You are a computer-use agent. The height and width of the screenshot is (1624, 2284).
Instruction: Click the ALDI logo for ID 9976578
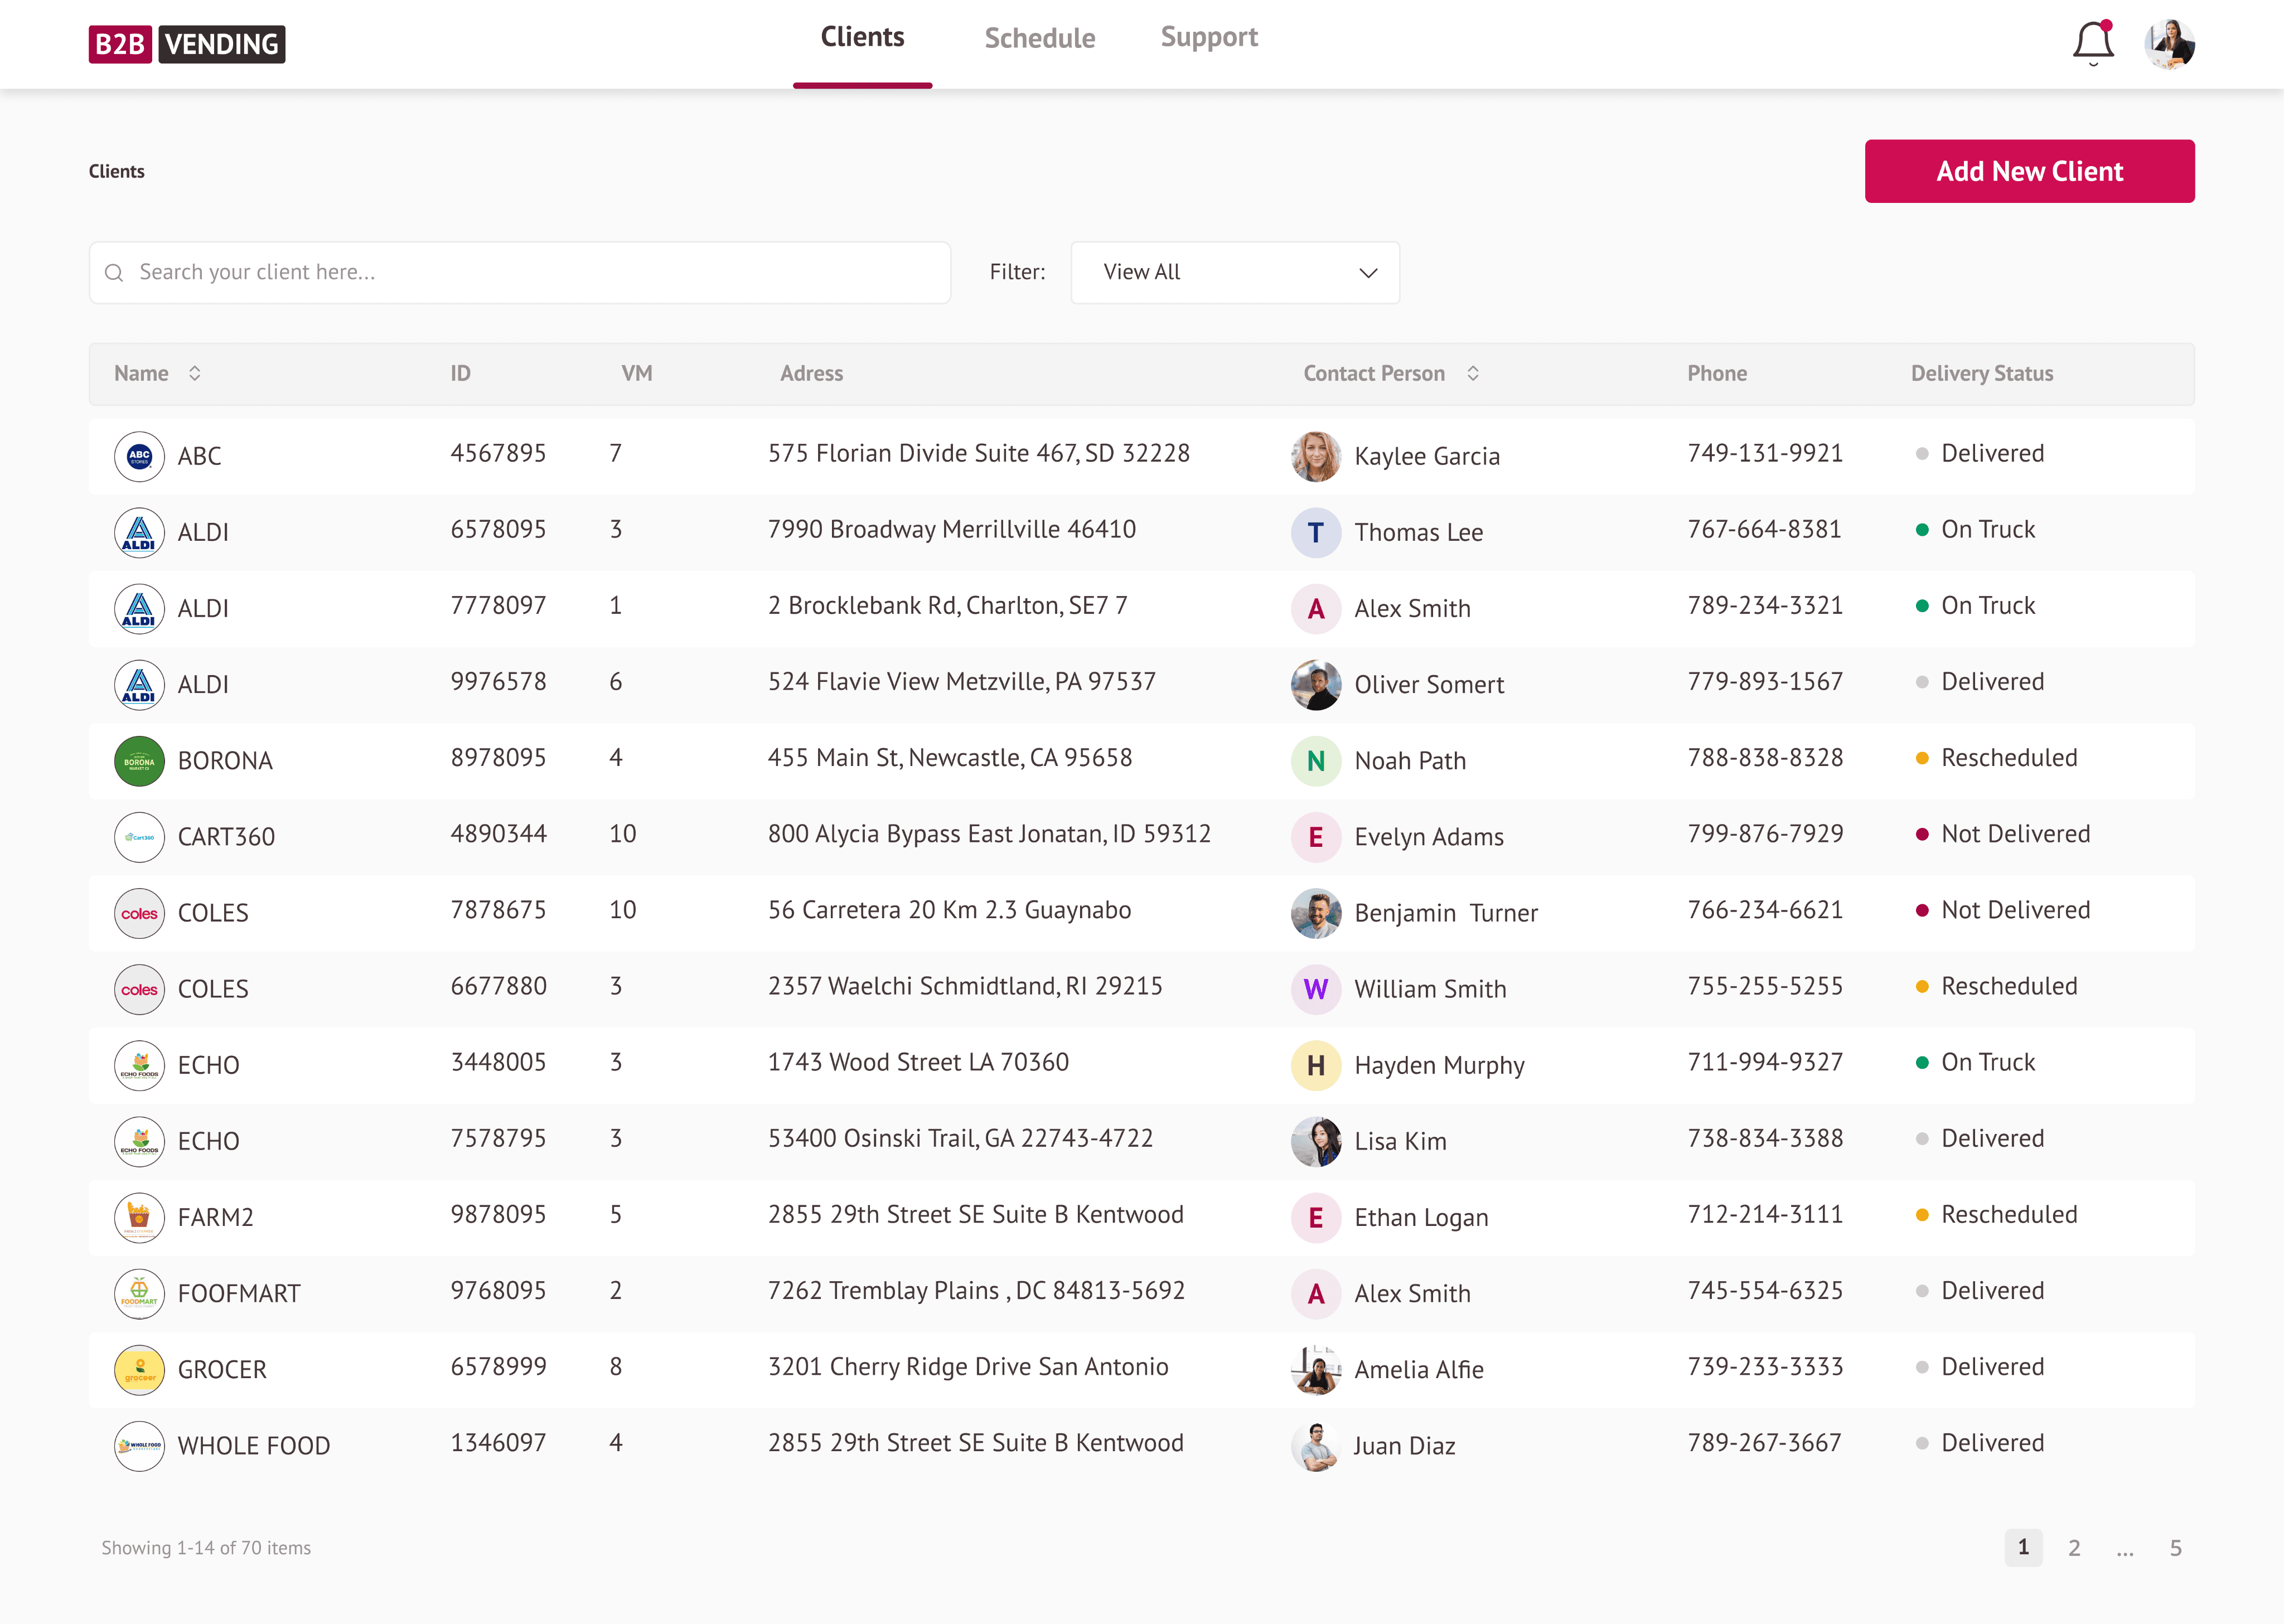point(139,684)
